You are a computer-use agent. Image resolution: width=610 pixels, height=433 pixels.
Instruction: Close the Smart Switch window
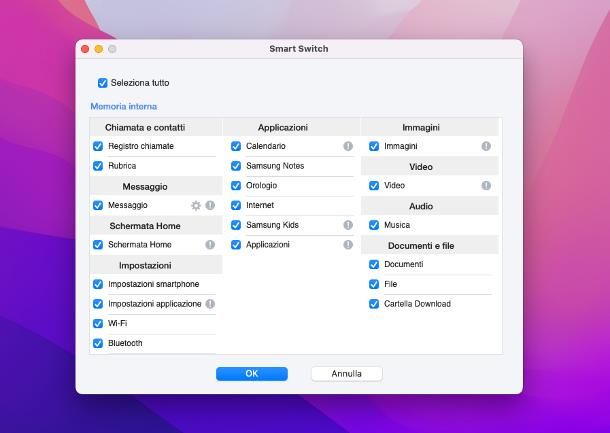(x=85, y=49)
